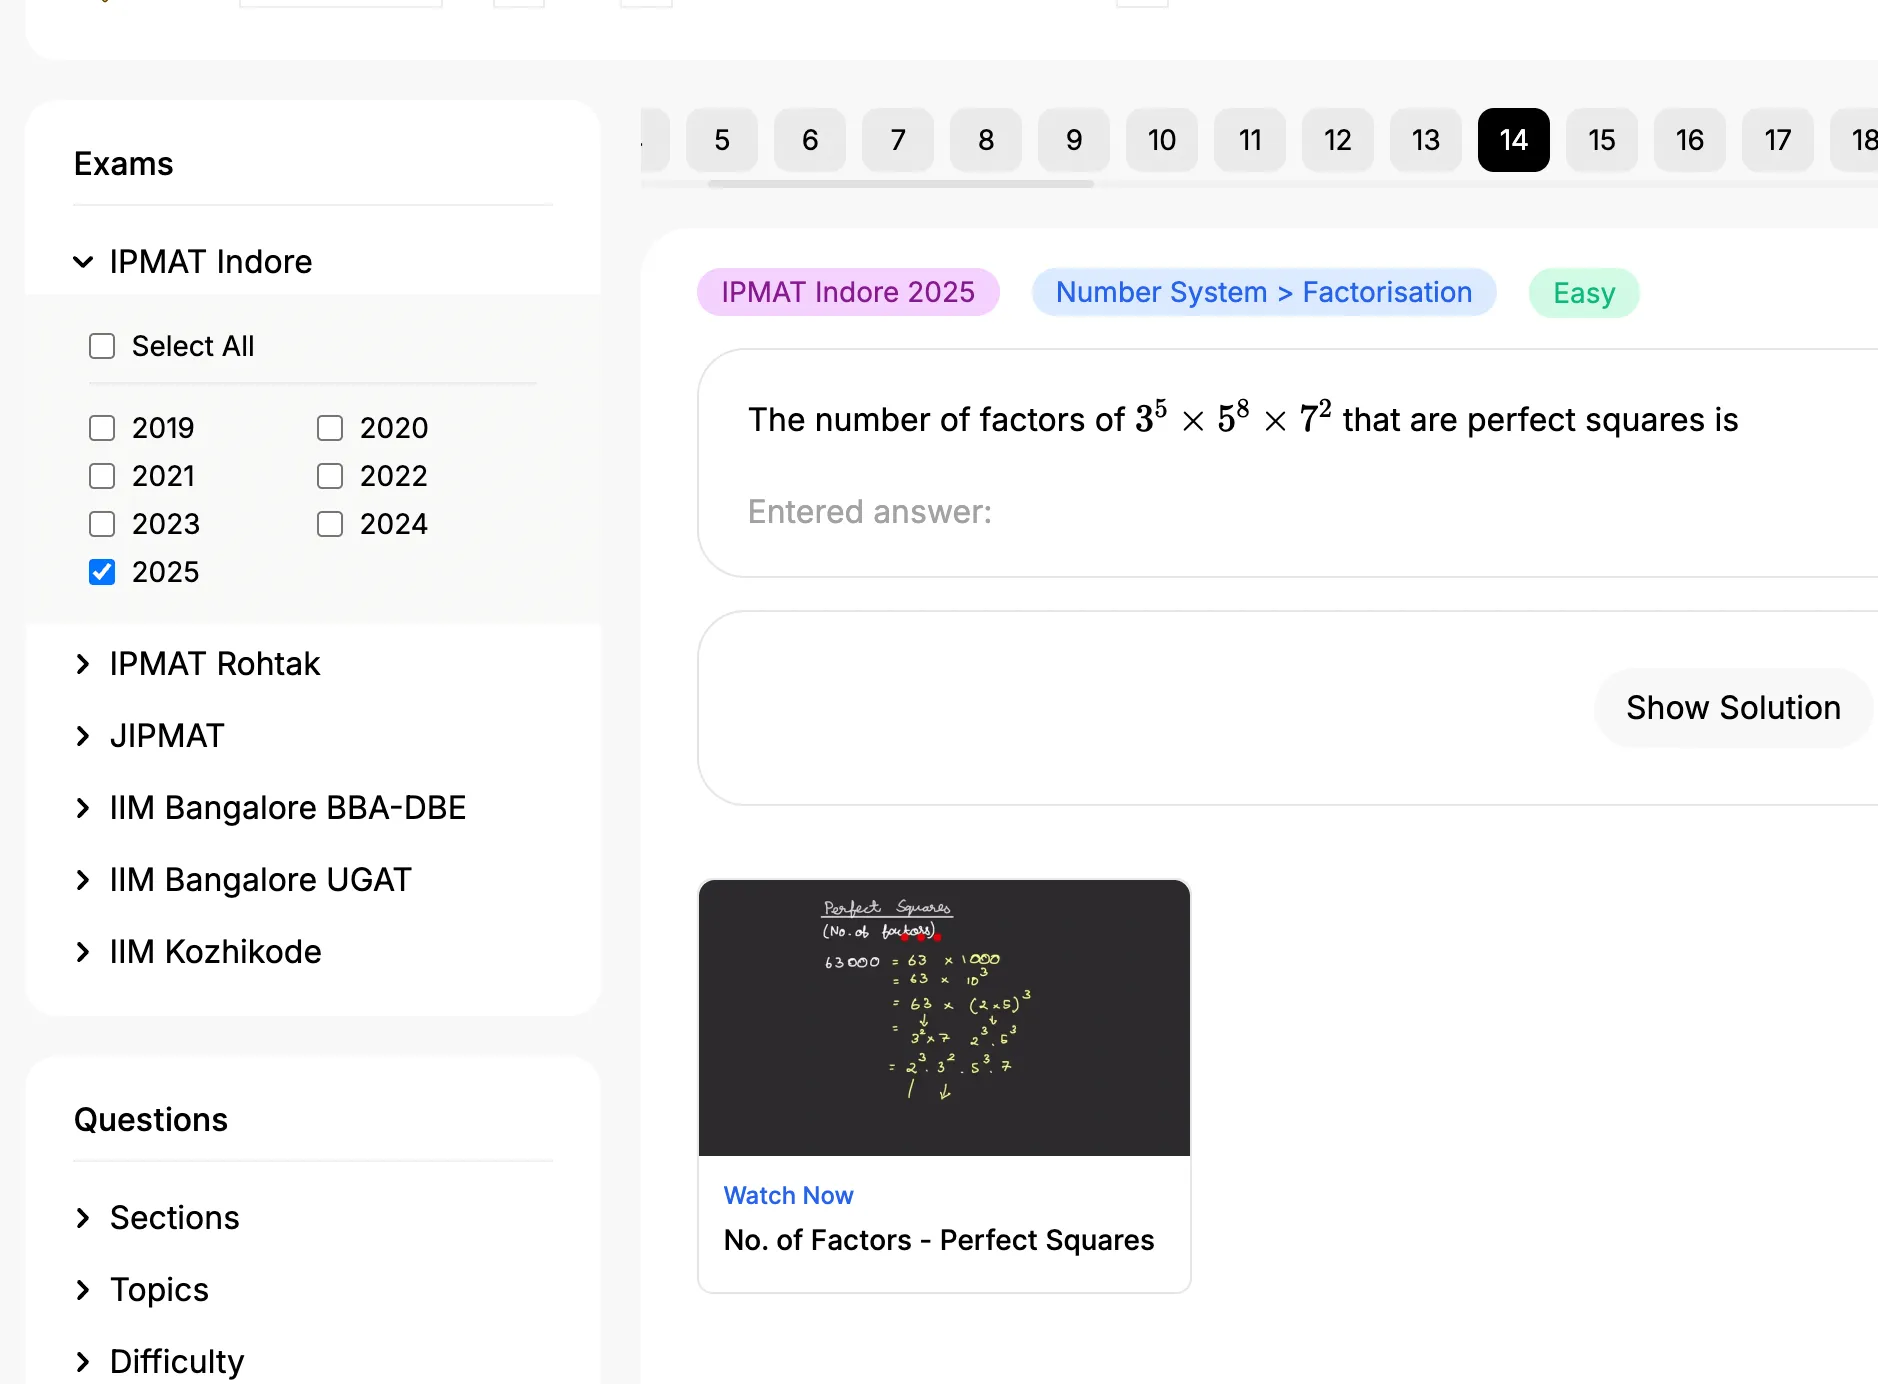Image resolution: width=1878 pixels, height=1384 pixels.
Task: Jump to question 9
Action: tap(1074, 140)
